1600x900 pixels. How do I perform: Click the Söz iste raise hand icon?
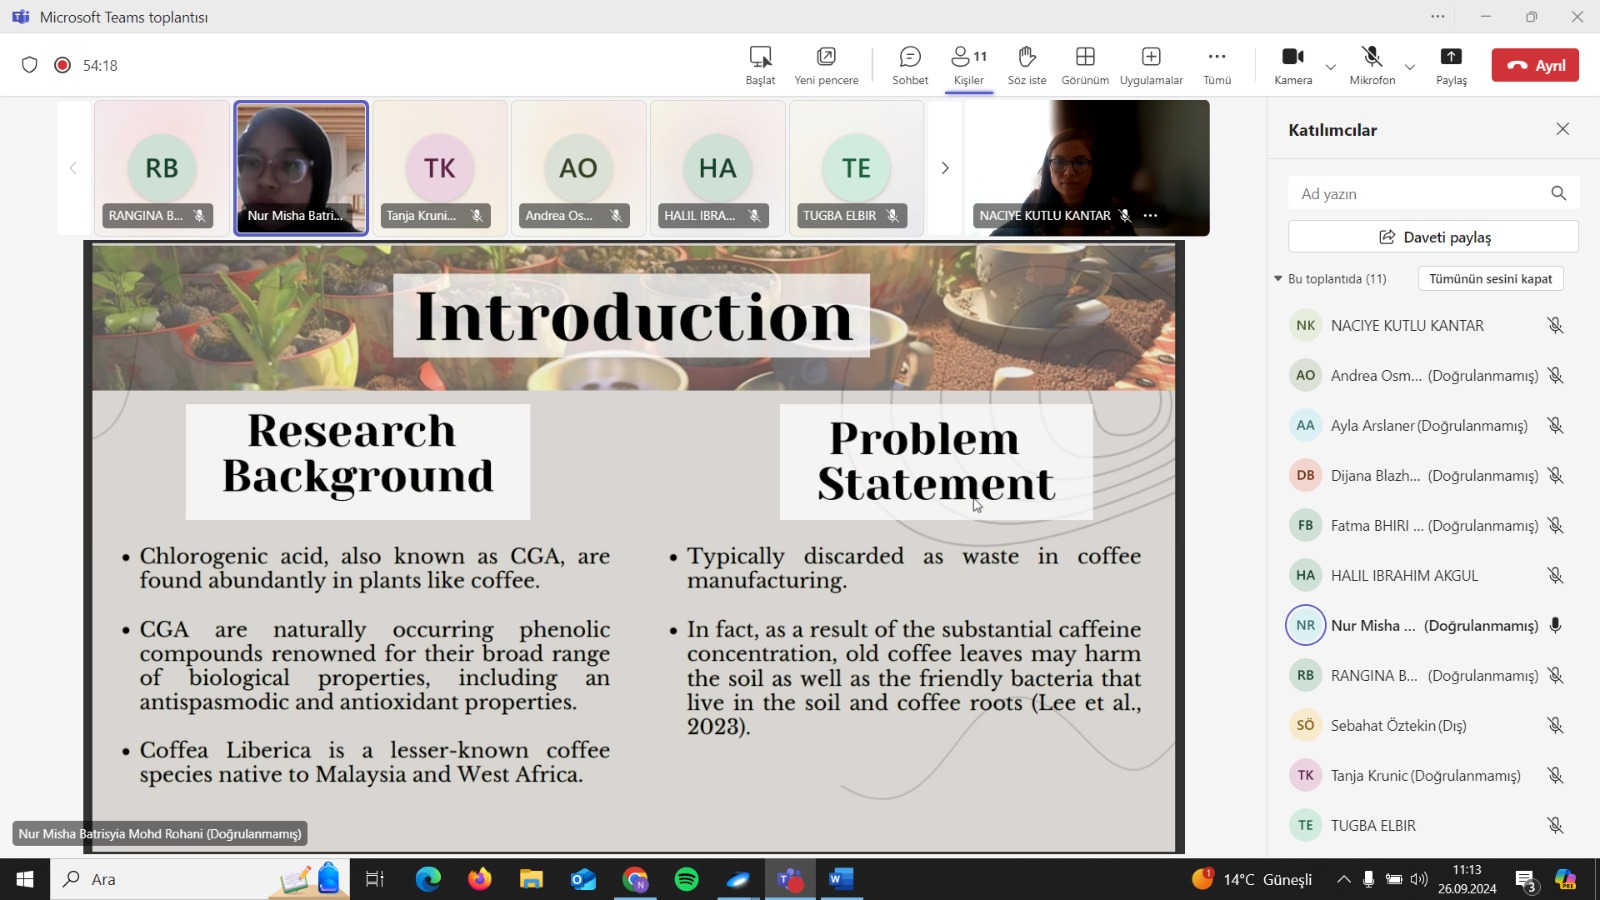(x=1026, y=65)
